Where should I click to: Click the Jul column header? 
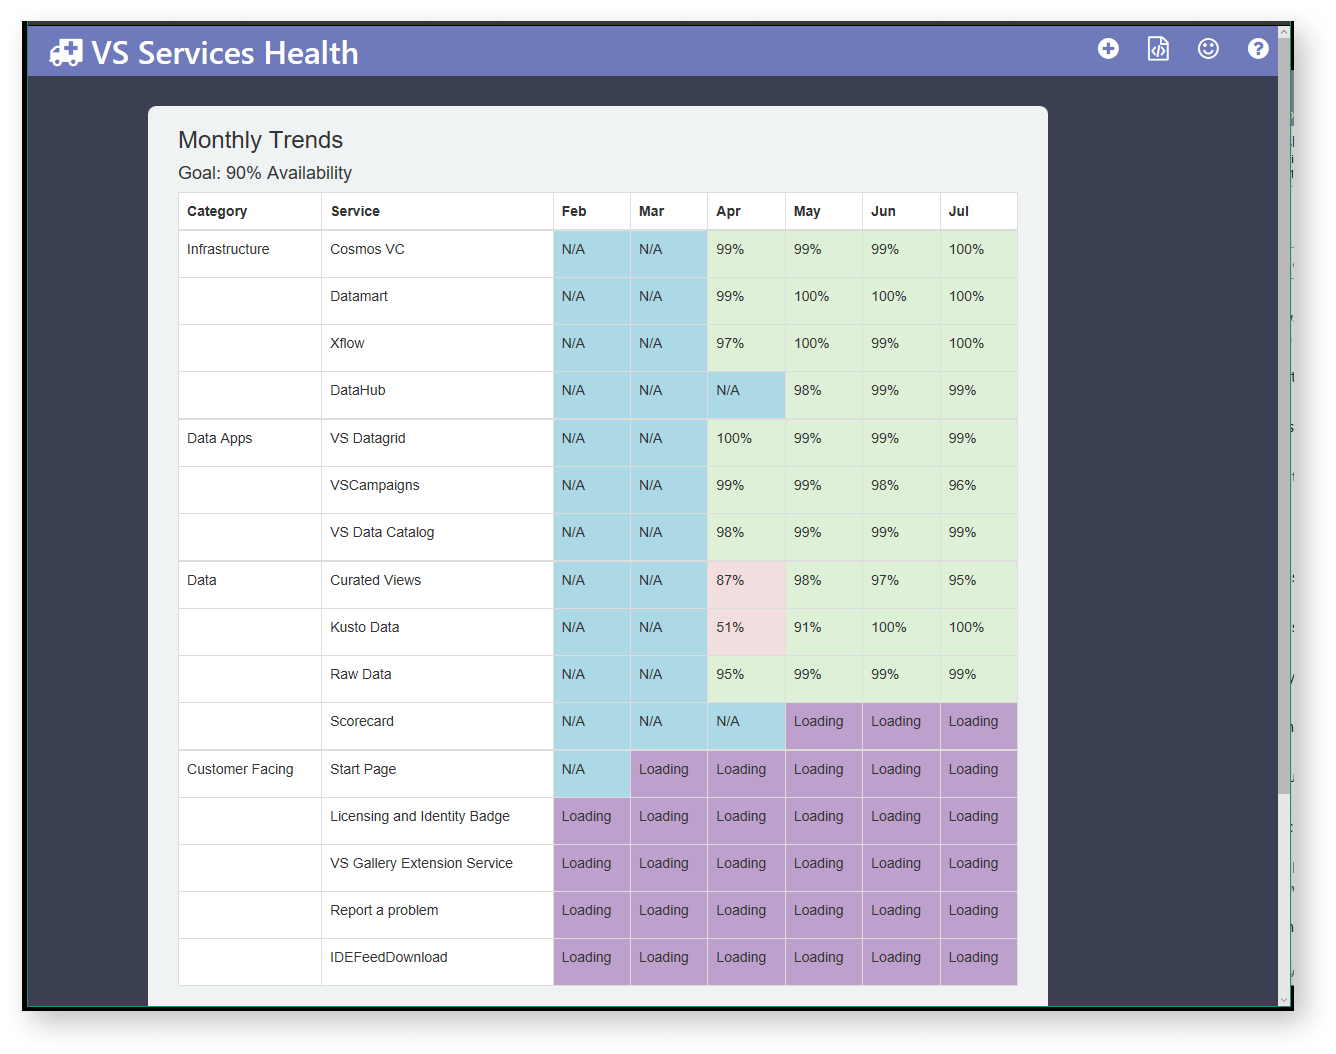point(979,211)
